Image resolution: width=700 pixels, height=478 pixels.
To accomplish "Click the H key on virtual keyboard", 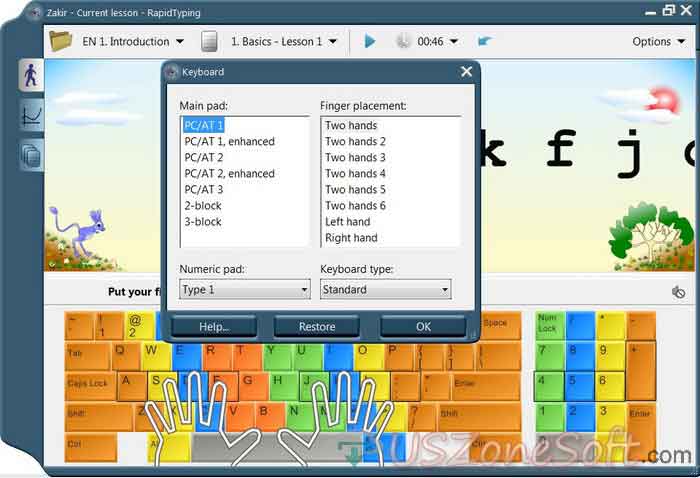I will click(284, 387).
